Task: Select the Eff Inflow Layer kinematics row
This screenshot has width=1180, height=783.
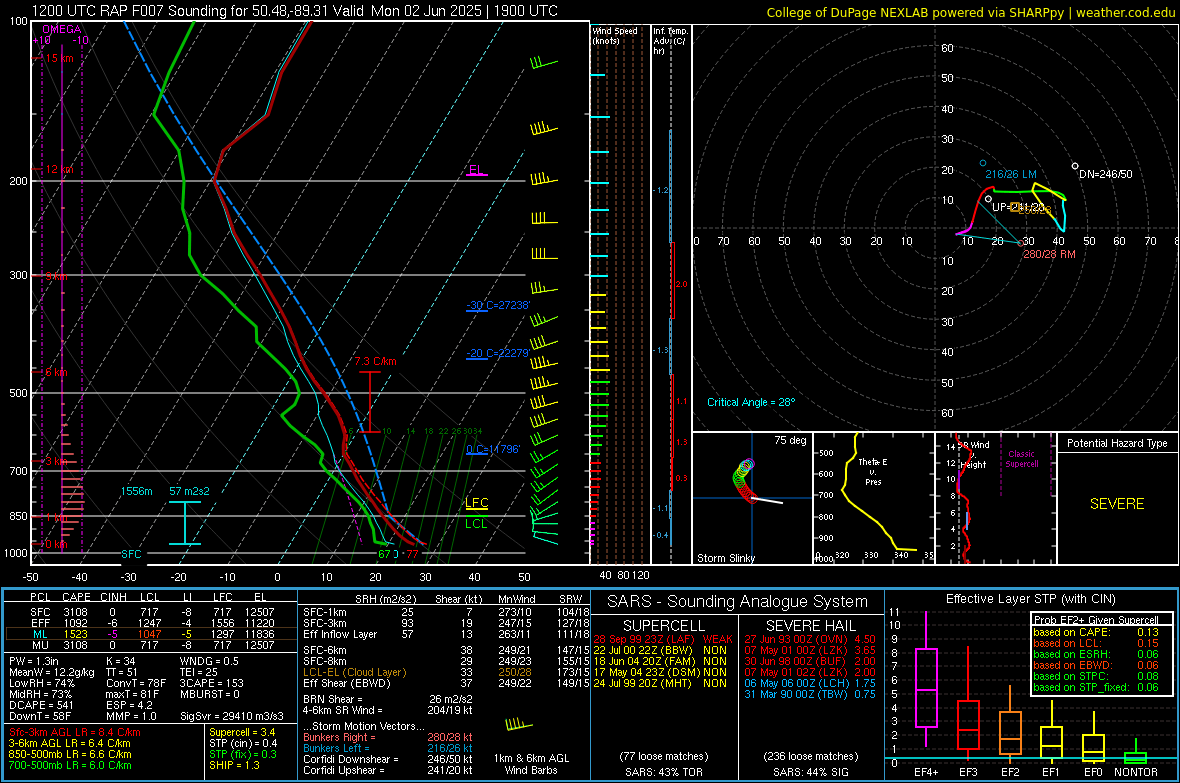Action: (x=445, y=634)
